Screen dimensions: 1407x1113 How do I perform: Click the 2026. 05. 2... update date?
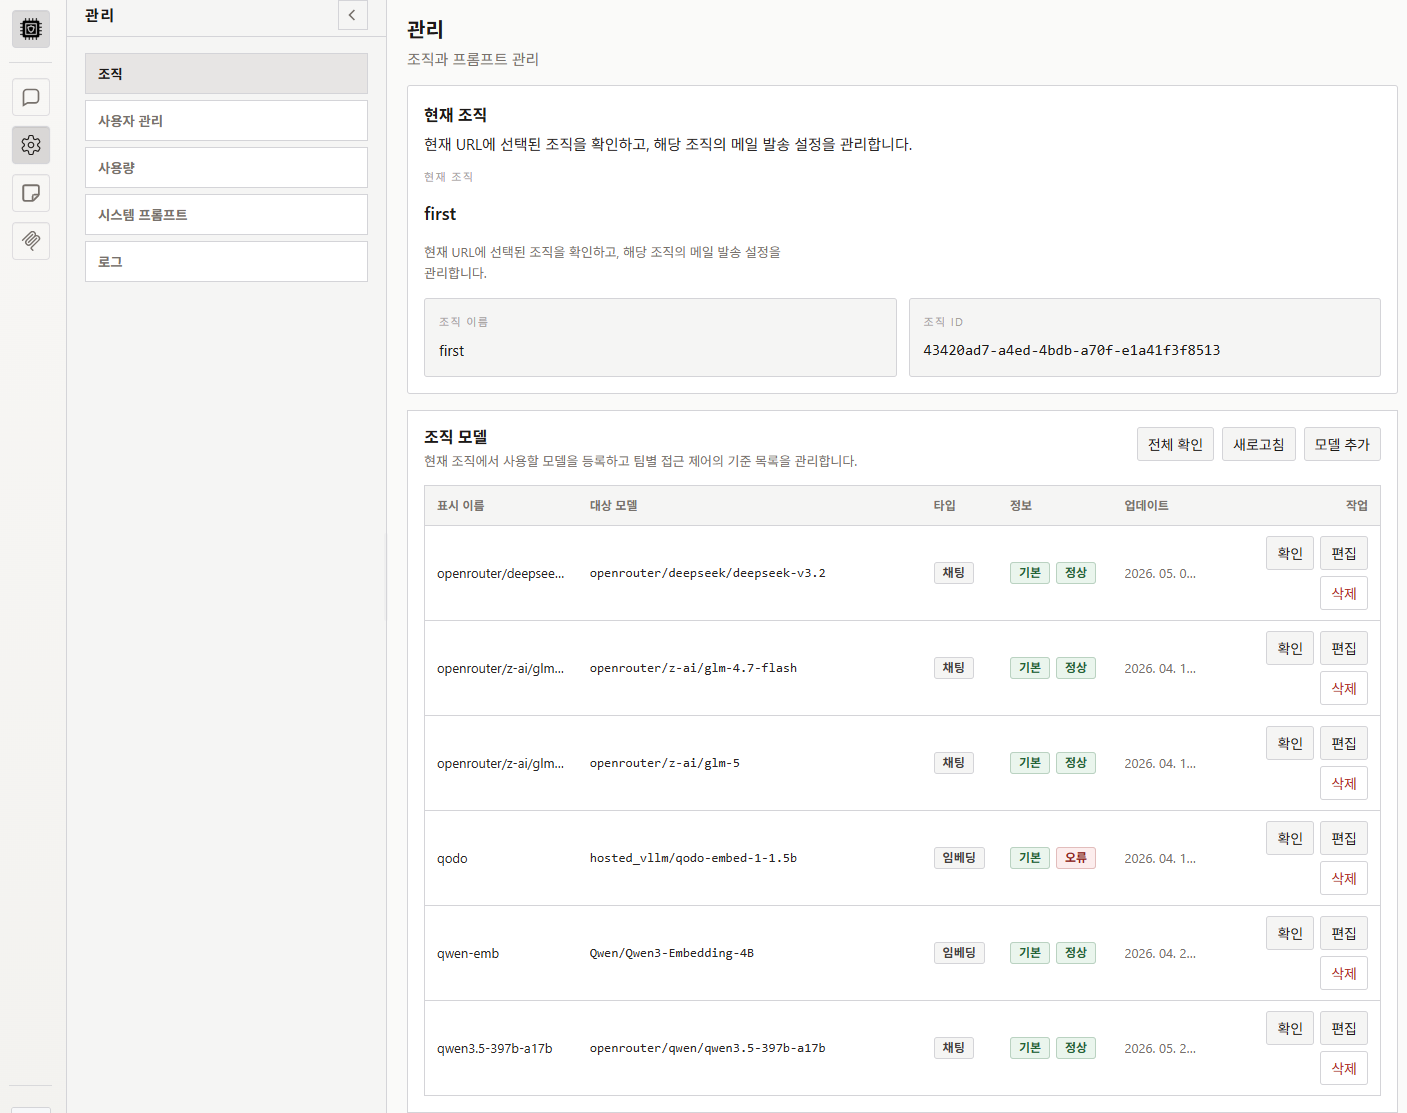(1160, 1048)
